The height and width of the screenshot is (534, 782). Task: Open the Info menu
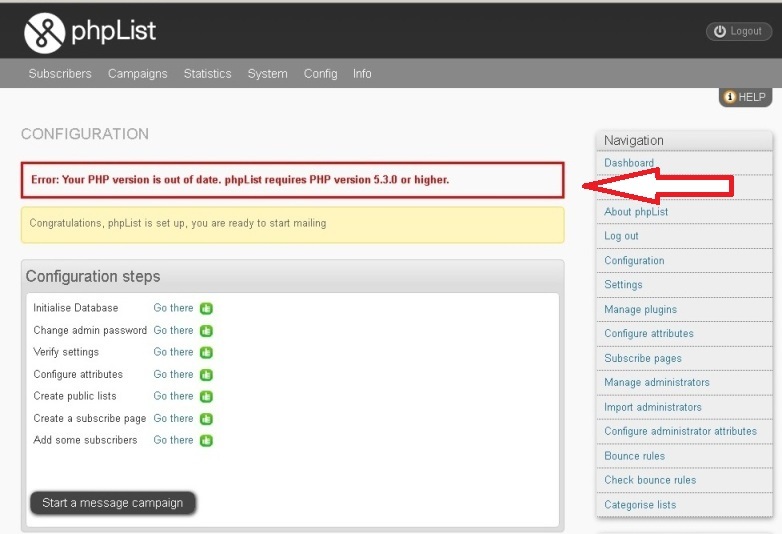362,74
